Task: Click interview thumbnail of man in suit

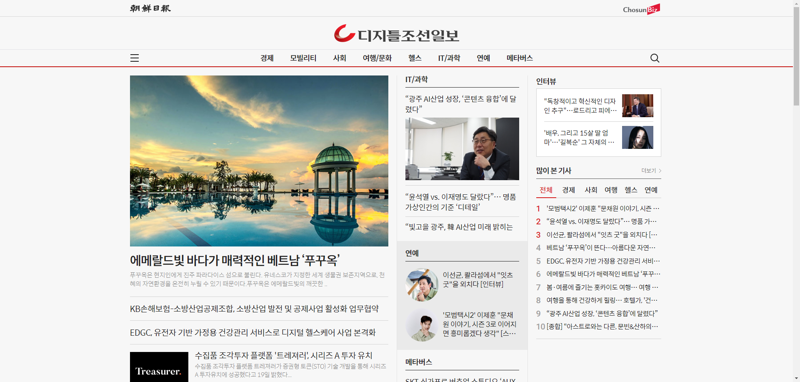Action: click(x=637, y=106)
